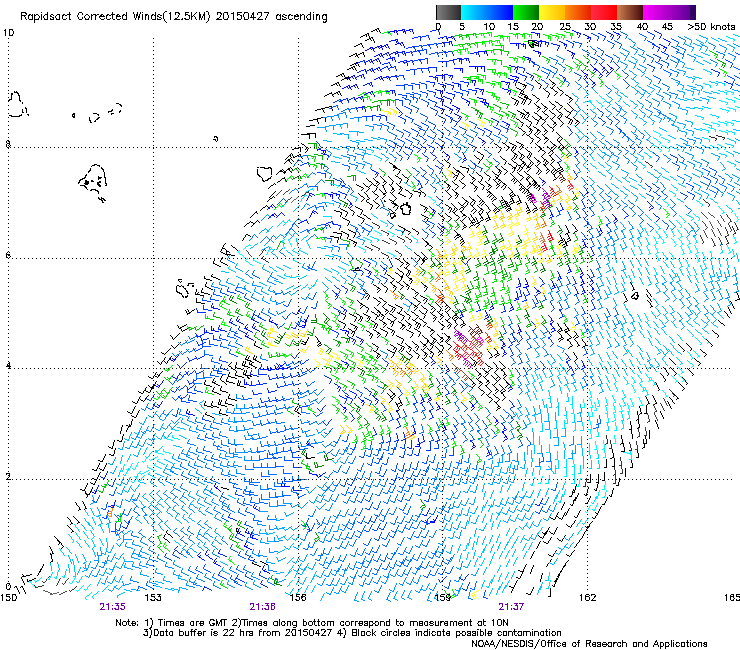
Task: Click the green 15-20 knots legend swatch
Action: (x=526, y=12)
